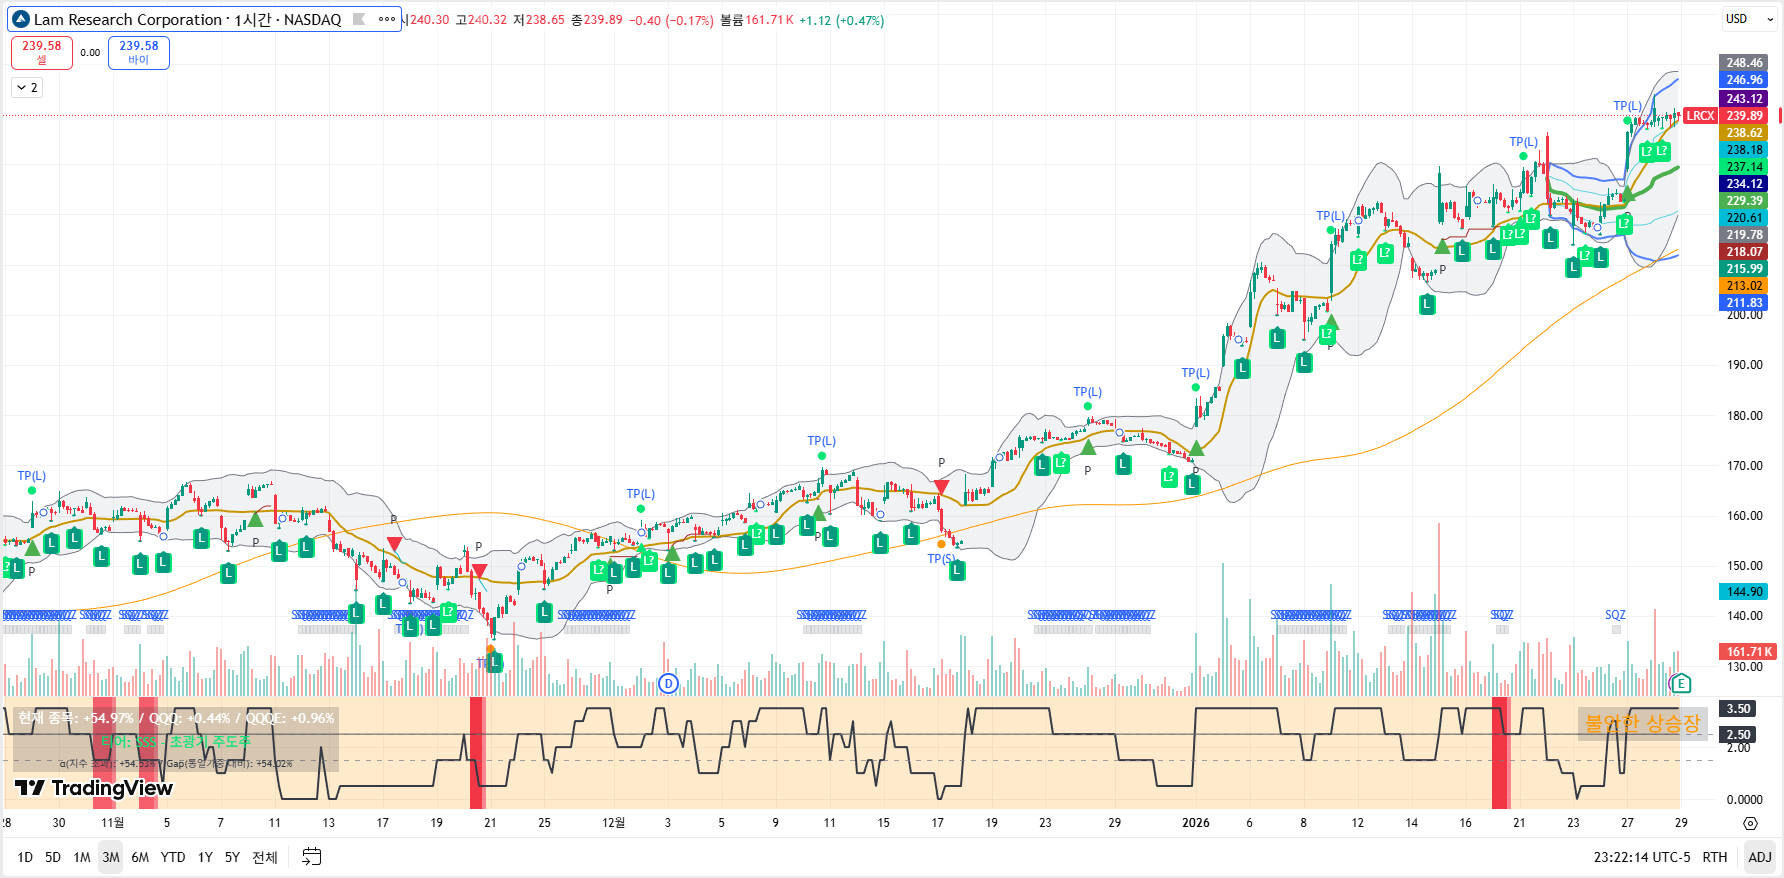Select the 5D time range

(53, 857)
